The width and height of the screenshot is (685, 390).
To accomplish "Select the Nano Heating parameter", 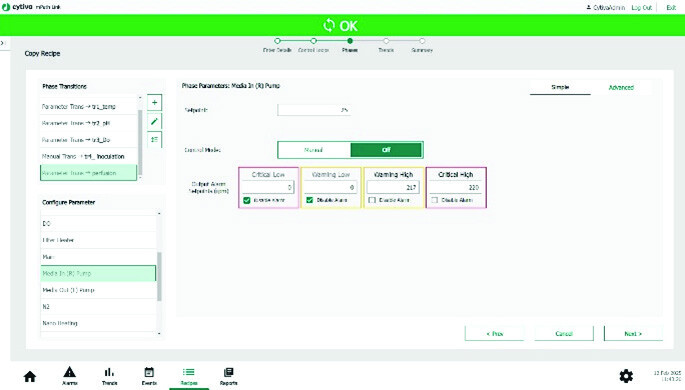I will pos(98,323).
